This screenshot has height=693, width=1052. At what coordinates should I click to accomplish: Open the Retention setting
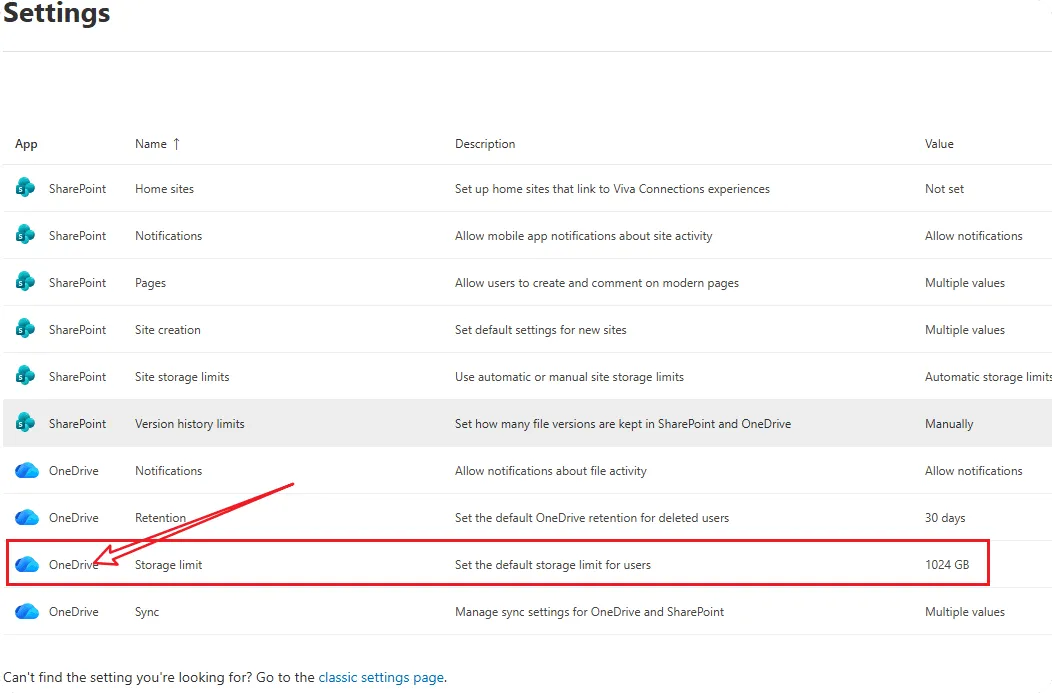pyautogui.click(x=160, y=518)
